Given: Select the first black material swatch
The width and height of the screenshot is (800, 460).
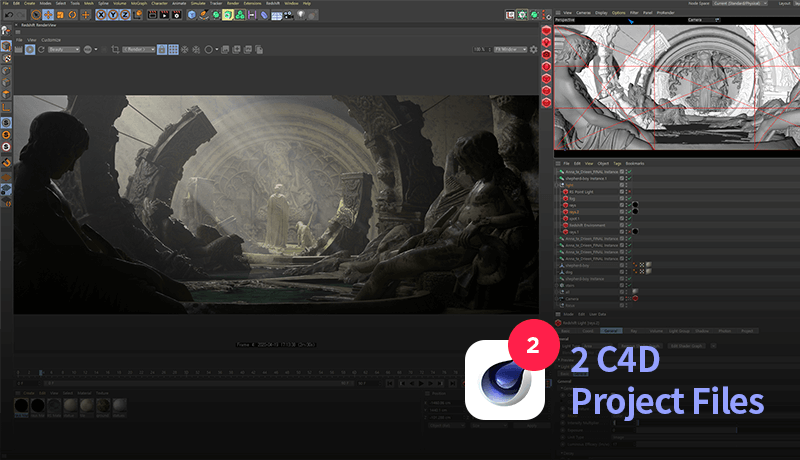Looking at the screenshot, I should [21, 406].
